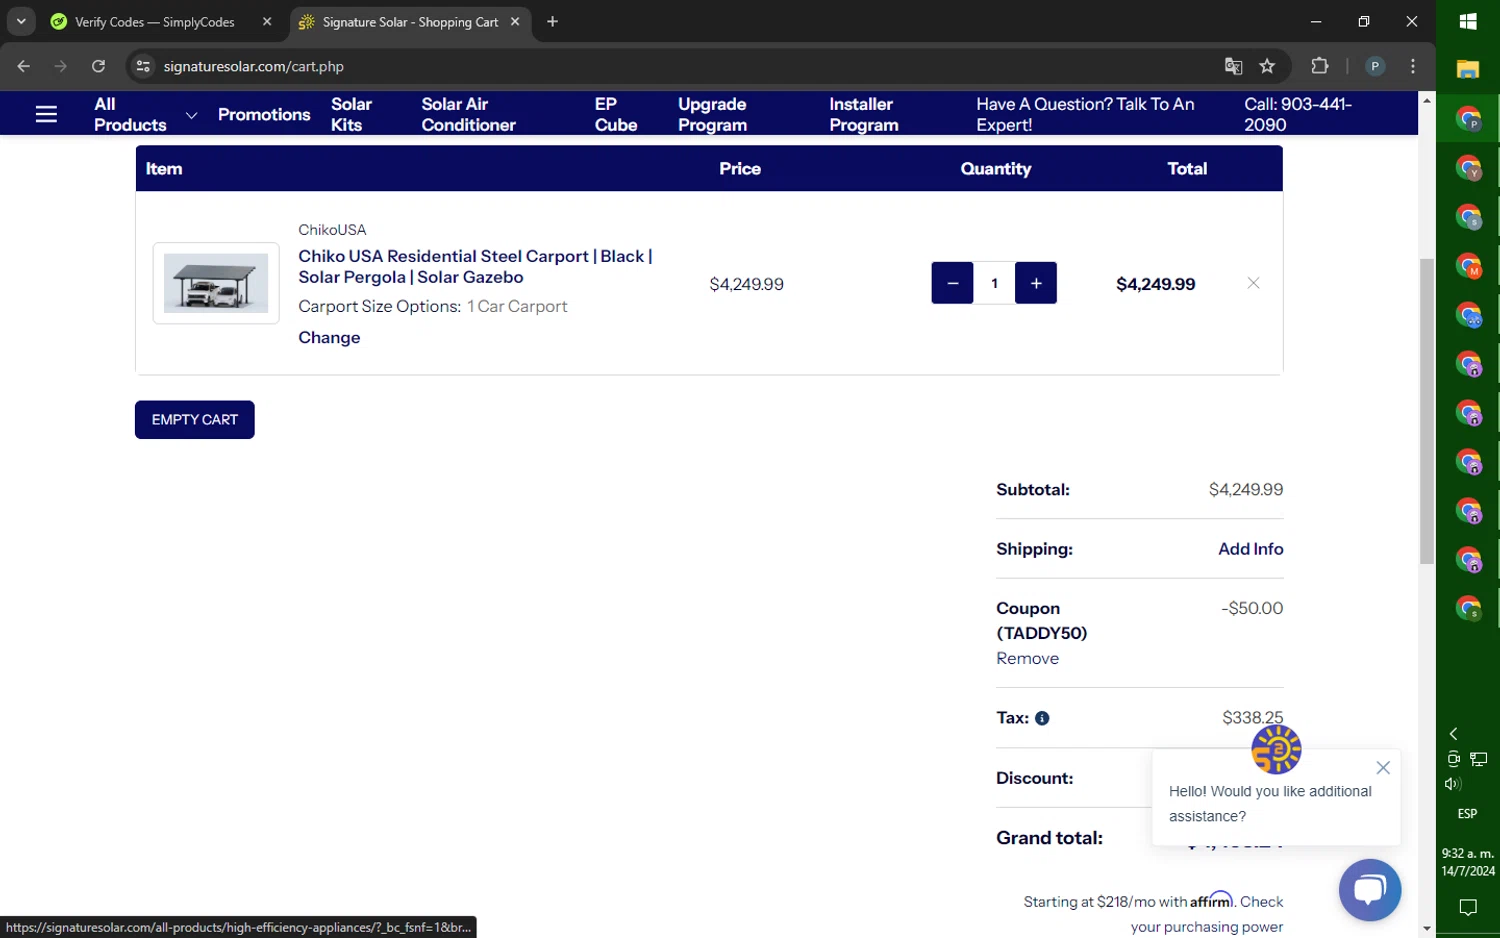Click the Signature Solar chat avatar icon
Image resolution: width=1500 pixels, height=938 pixels.
[x=1276, y=749]
